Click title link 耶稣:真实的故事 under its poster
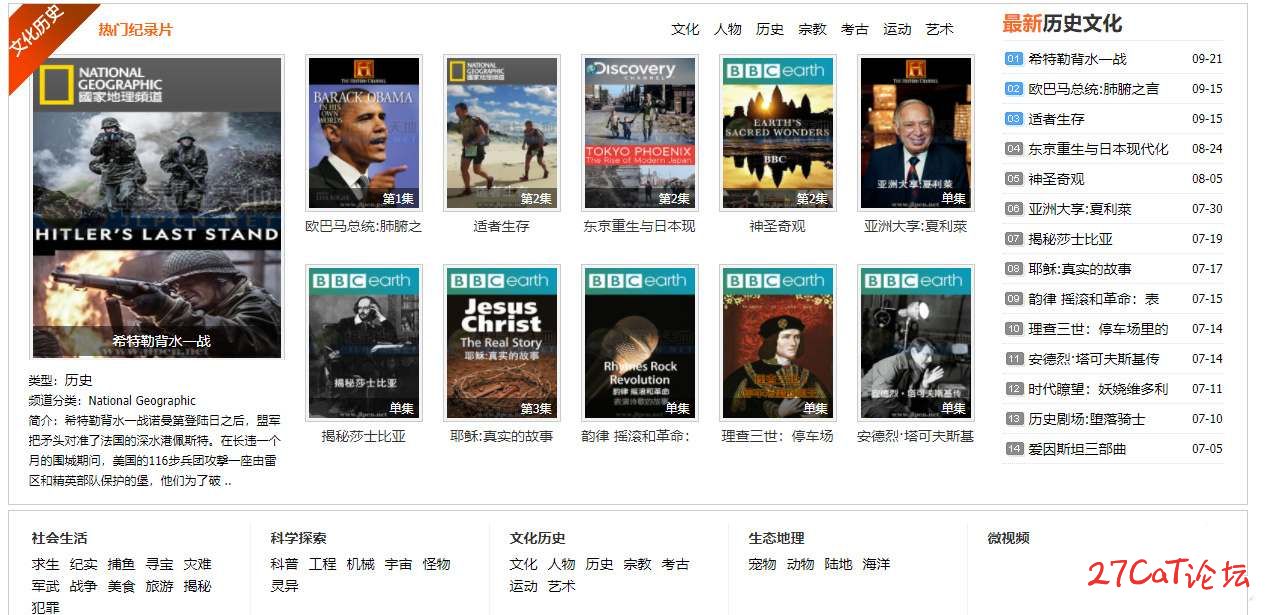This screenshot has width=1265, height=615. 502,437
